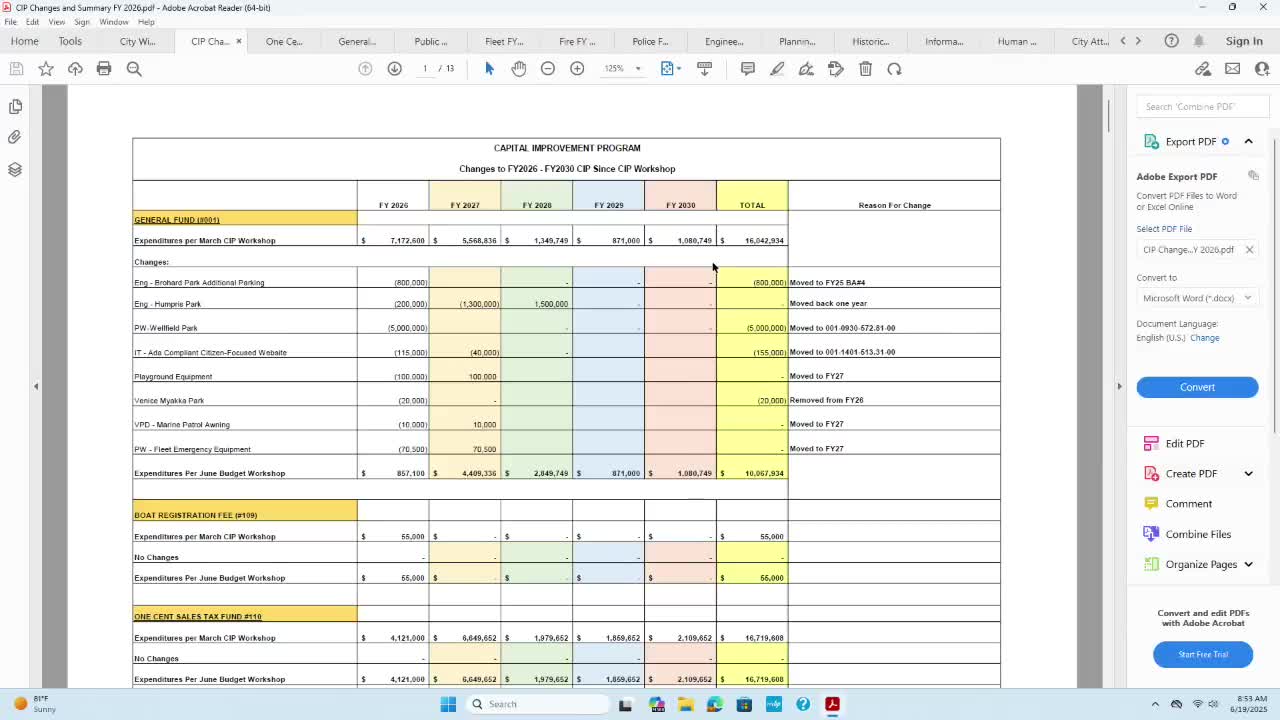Bookmark the document with the star icon
Screen dimensions: 1280x720
point(46,69)
